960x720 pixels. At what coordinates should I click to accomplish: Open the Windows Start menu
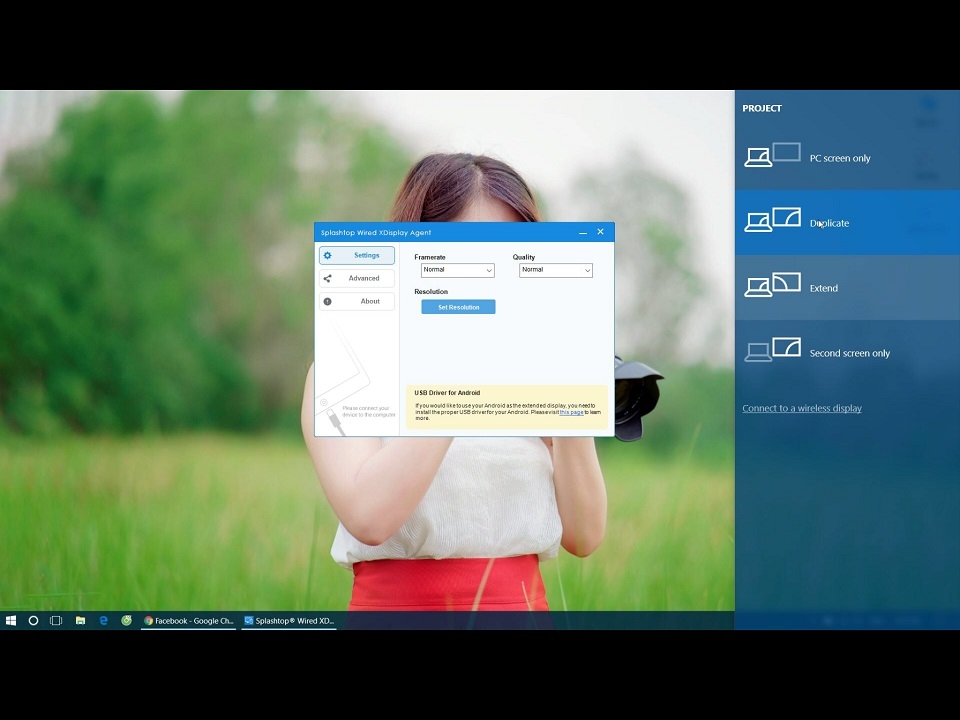[x=11, y=621]
